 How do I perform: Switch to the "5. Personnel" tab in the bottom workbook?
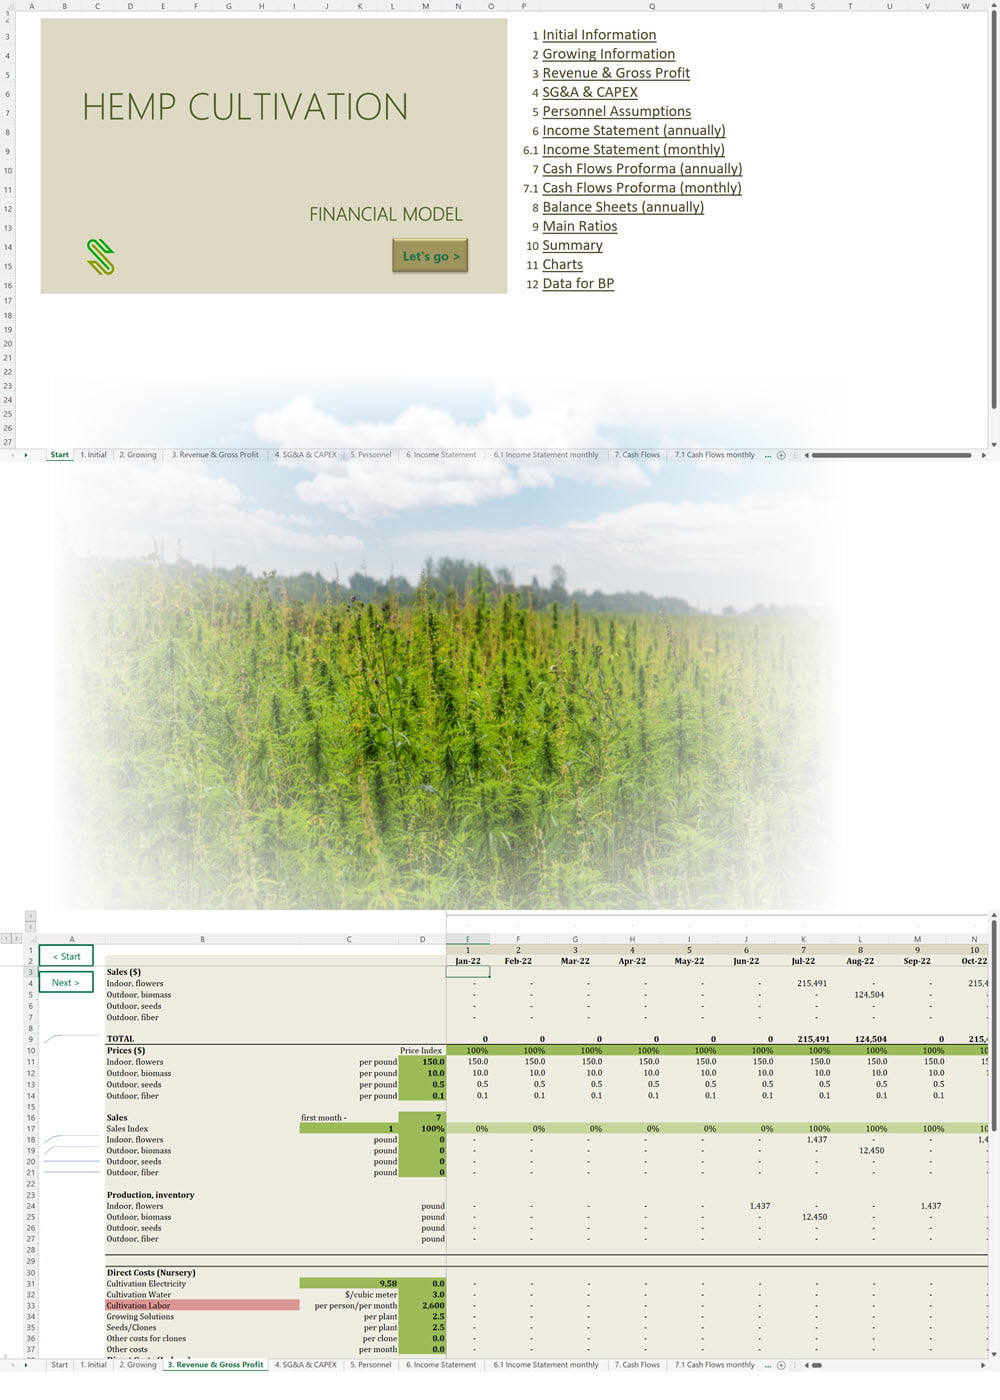pos(370,1365)
